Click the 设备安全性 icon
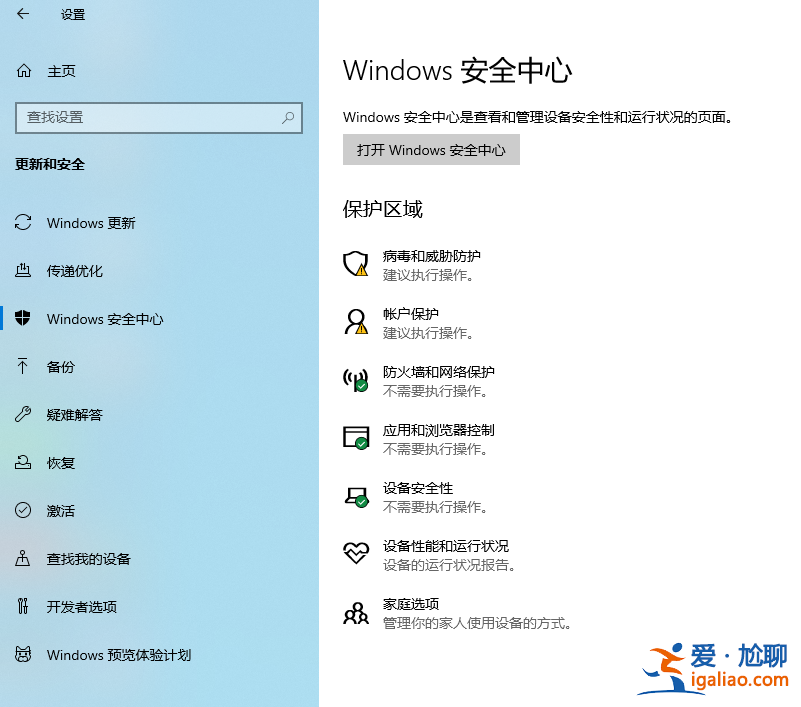 [356, 496]
